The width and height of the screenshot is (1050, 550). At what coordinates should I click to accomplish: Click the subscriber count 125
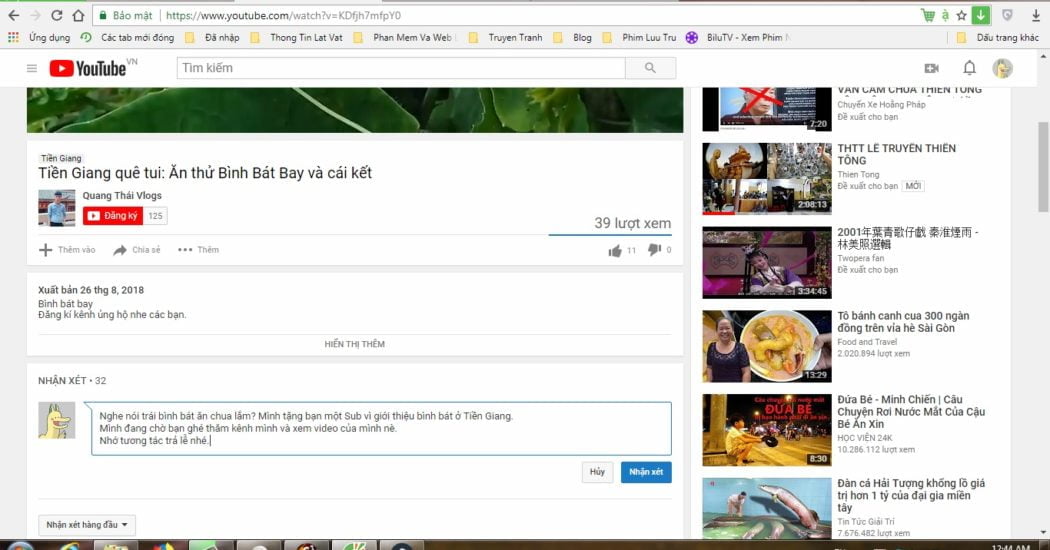coord(155,216)
